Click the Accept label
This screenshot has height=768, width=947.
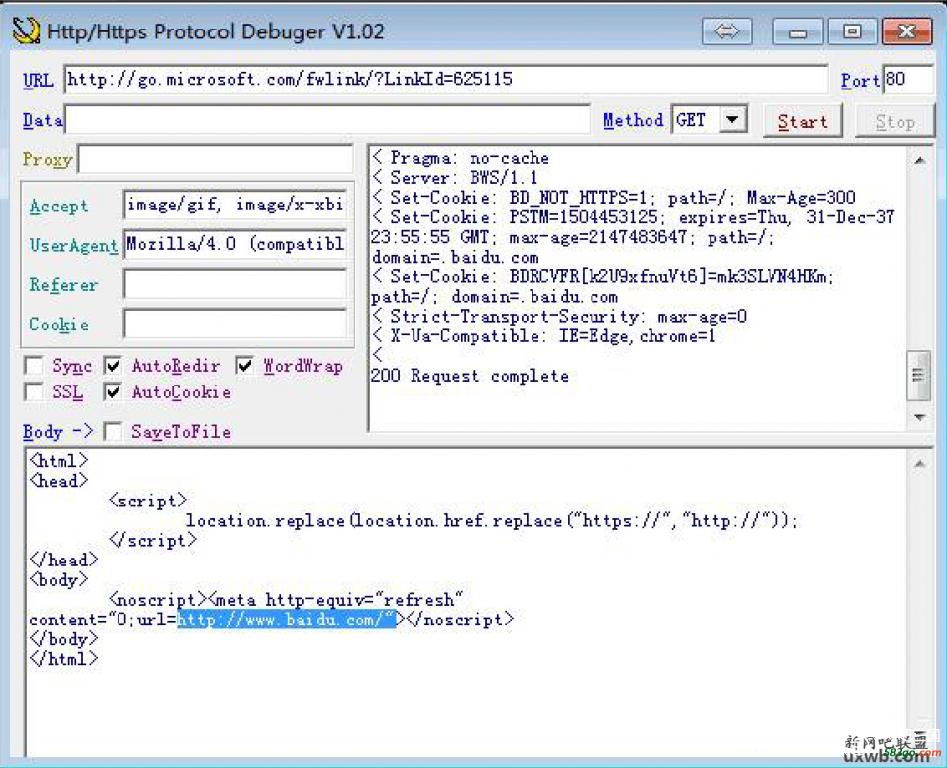[x=59, y=206]
